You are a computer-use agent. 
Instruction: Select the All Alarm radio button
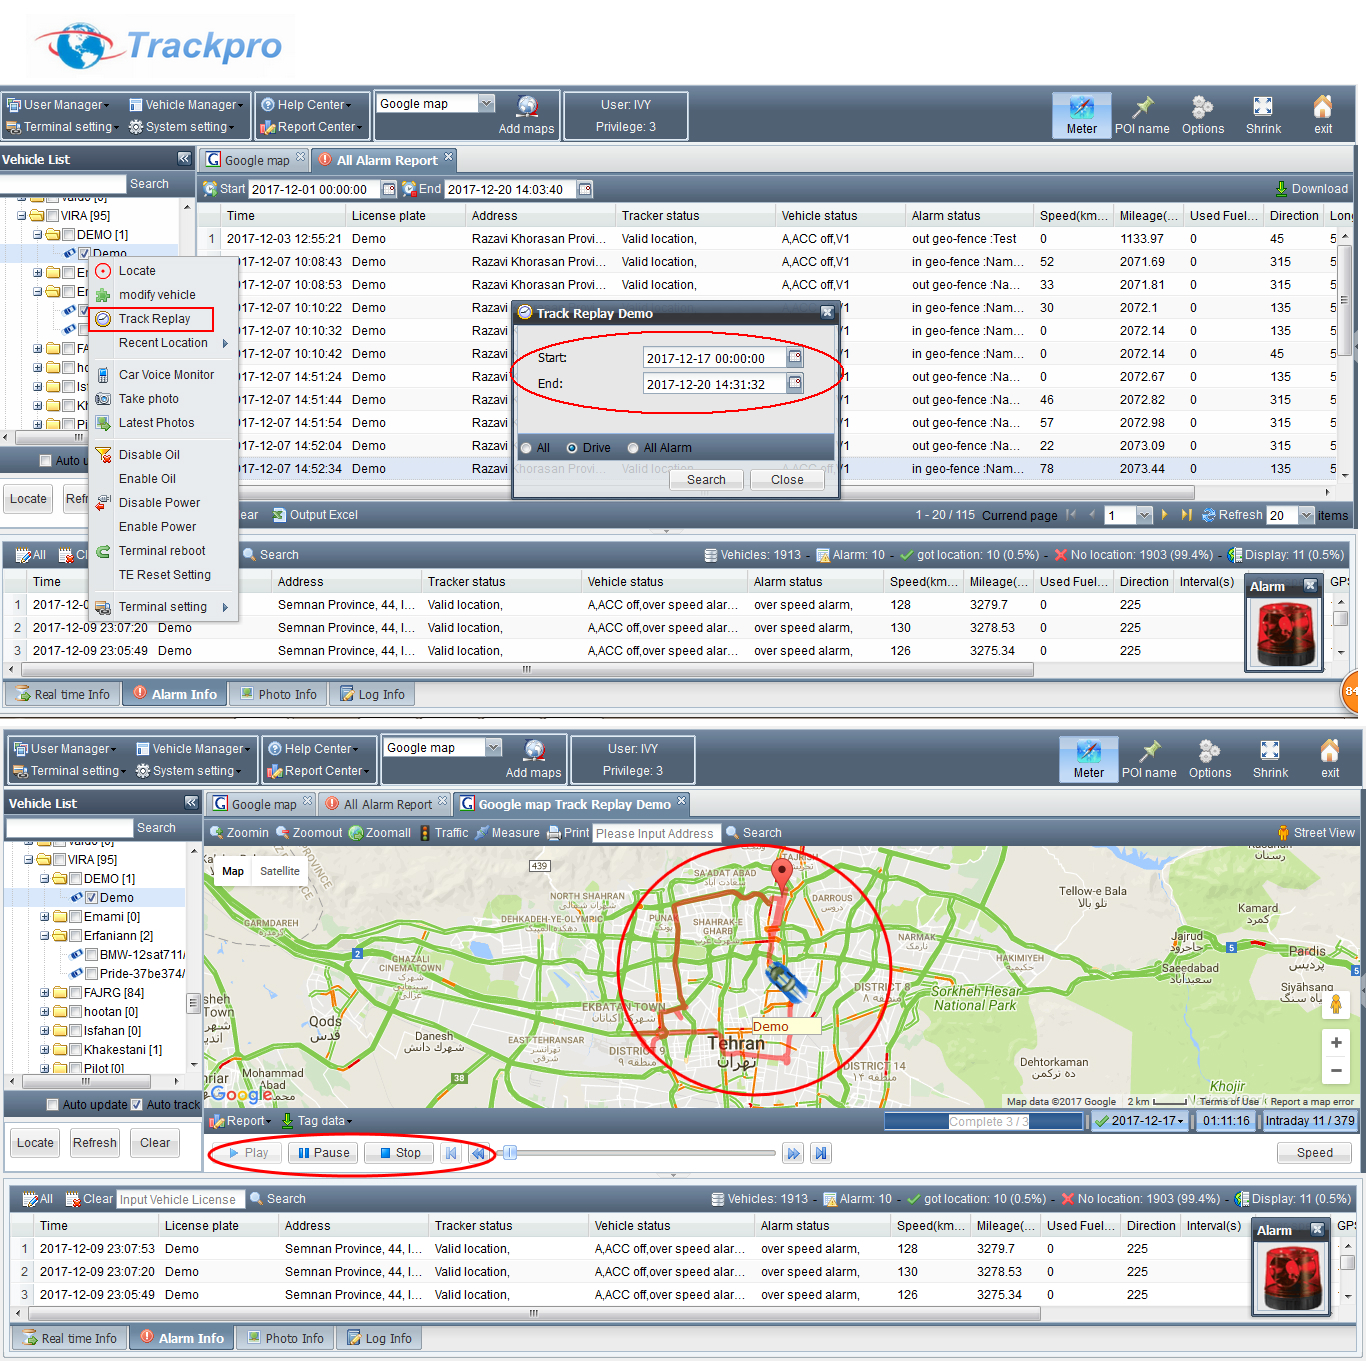633,448
